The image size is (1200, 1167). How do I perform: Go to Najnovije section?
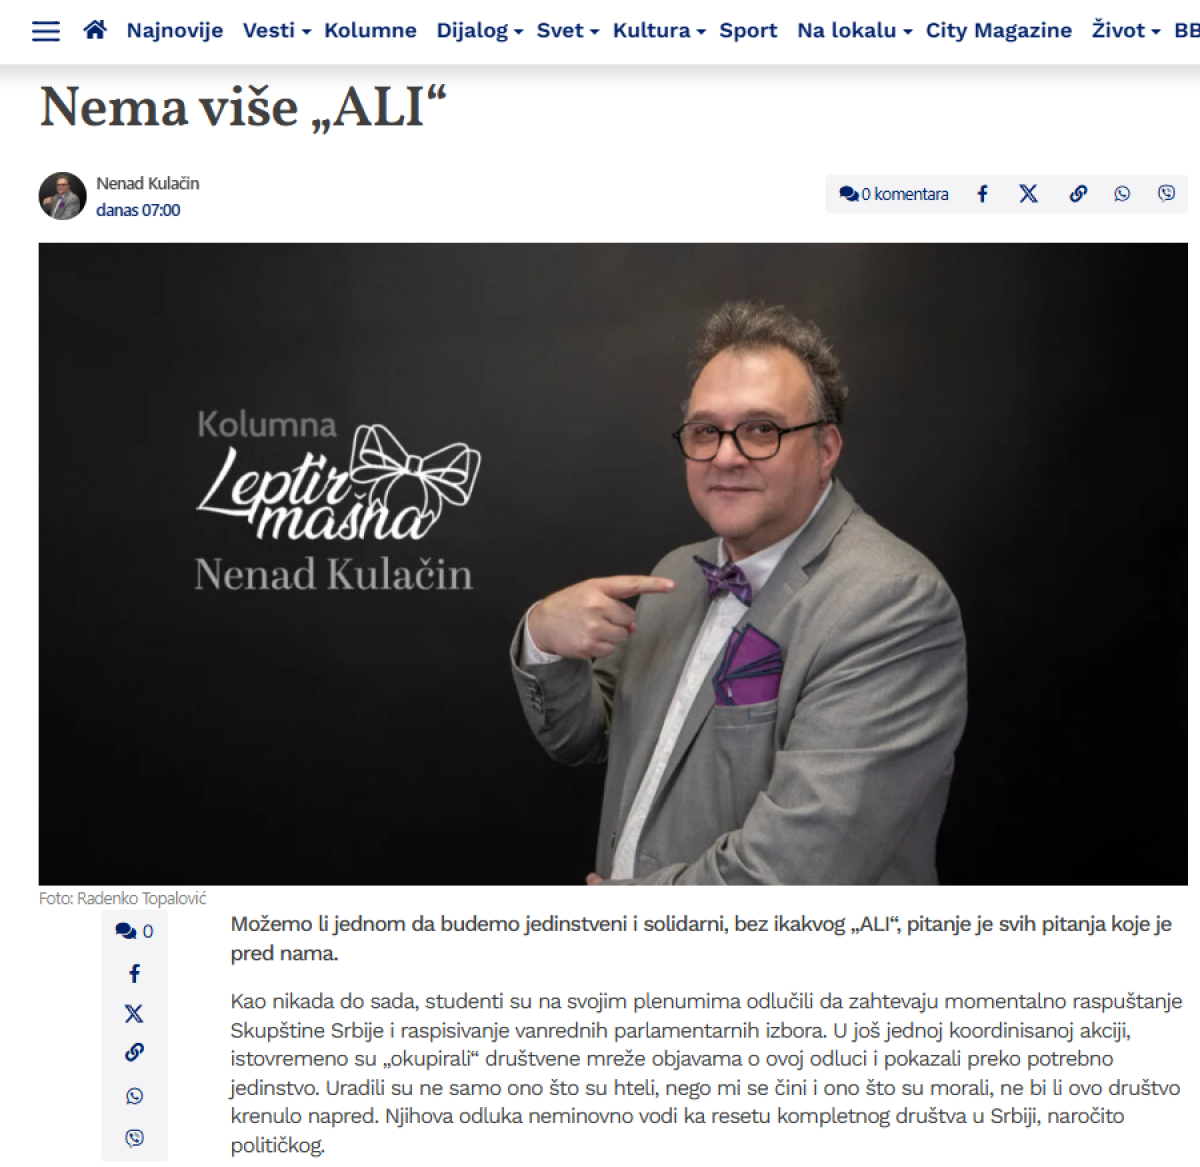(175, 31)
